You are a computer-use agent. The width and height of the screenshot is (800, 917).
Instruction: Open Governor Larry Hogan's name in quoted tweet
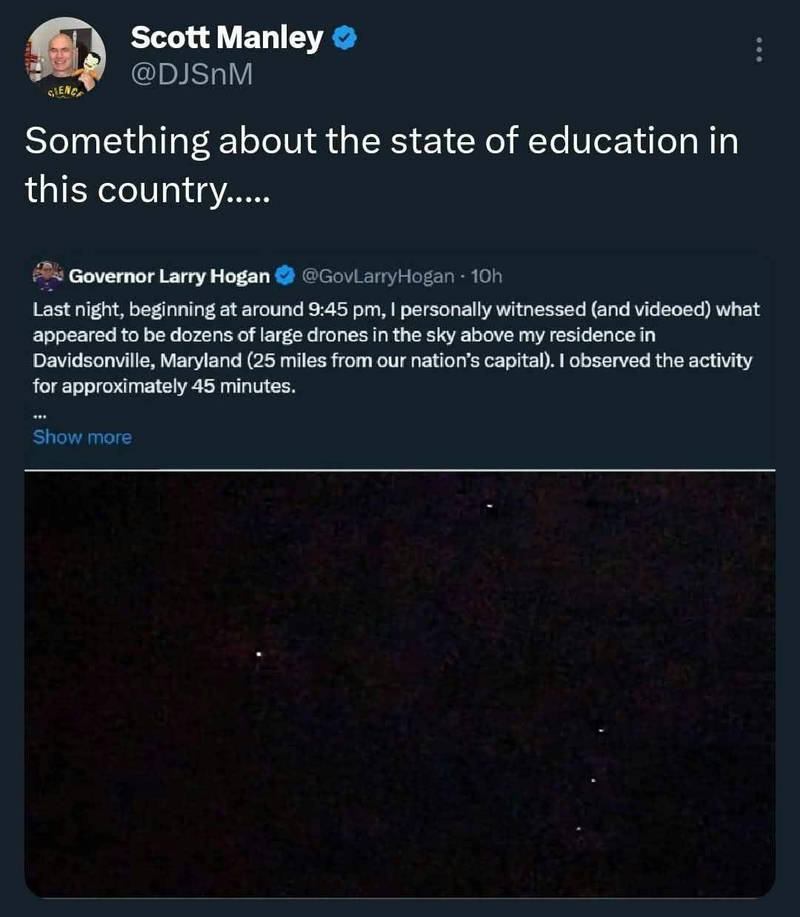tap(170, 276)
